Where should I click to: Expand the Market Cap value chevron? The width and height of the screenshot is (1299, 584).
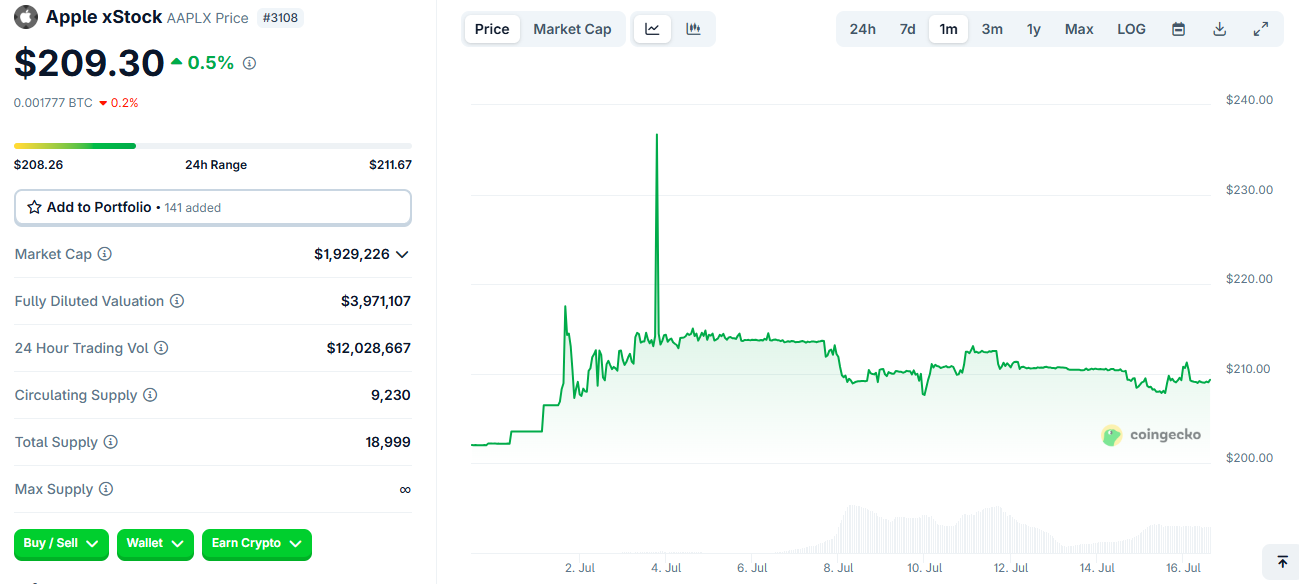pos(402,254)
